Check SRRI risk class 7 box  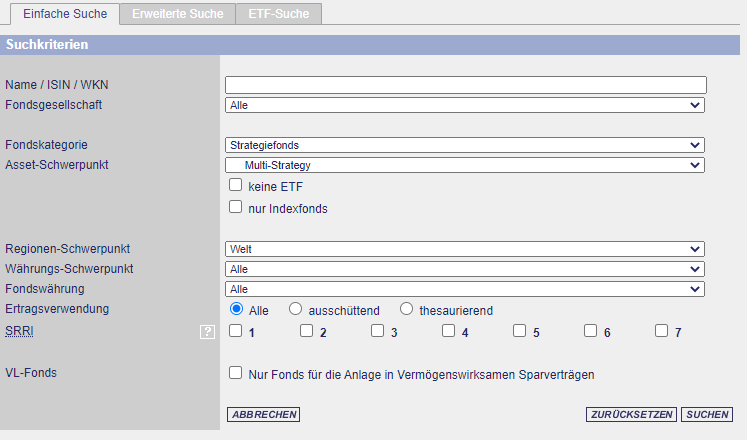point(662,331)
